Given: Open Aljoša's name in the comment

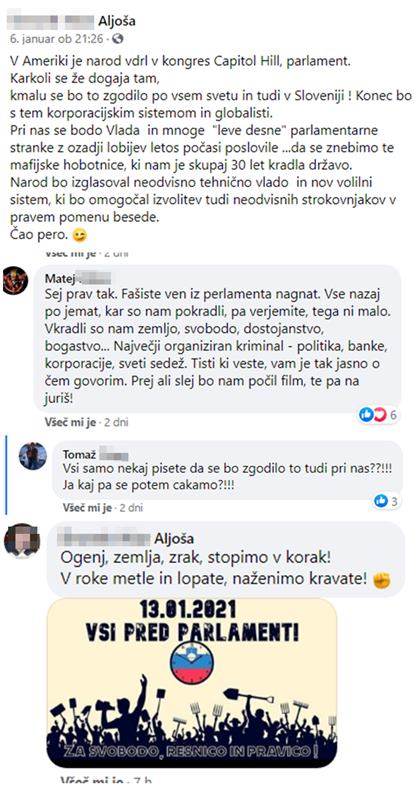Looking at the screenshot, I should pyautogui.click(x=174, y=539).
